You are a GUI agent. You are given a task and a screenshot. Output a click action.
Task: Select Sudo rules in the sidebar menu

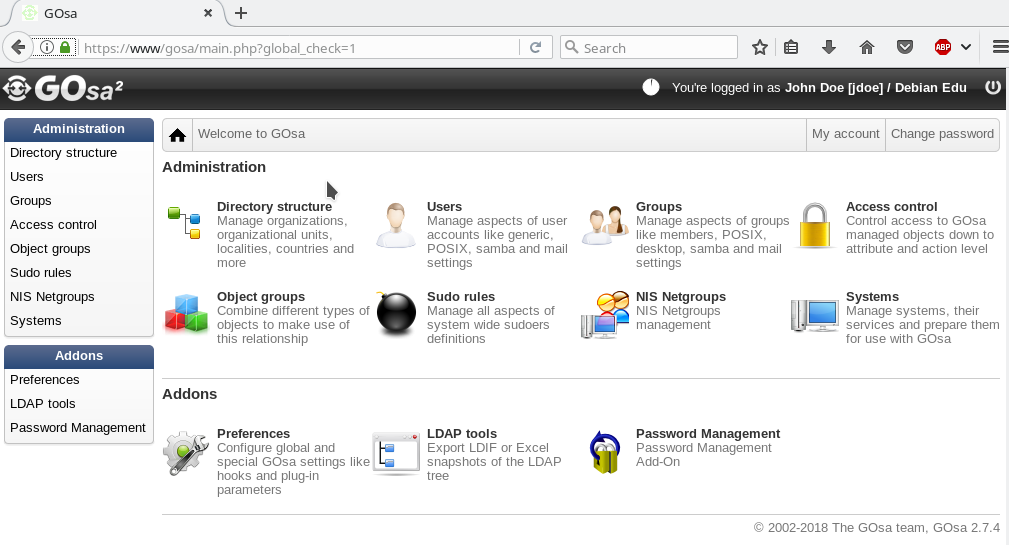point(41,273)
